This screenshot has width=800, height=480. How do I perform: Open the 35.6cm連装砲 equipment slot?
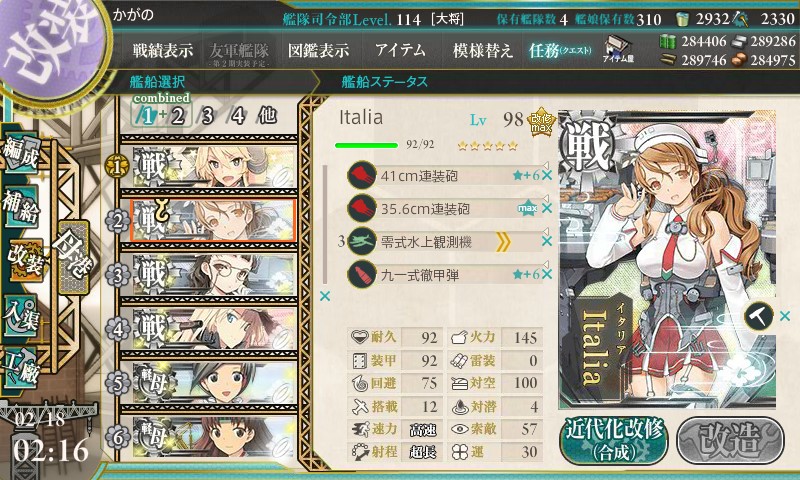pyautogui.click(x=444, y=208)
